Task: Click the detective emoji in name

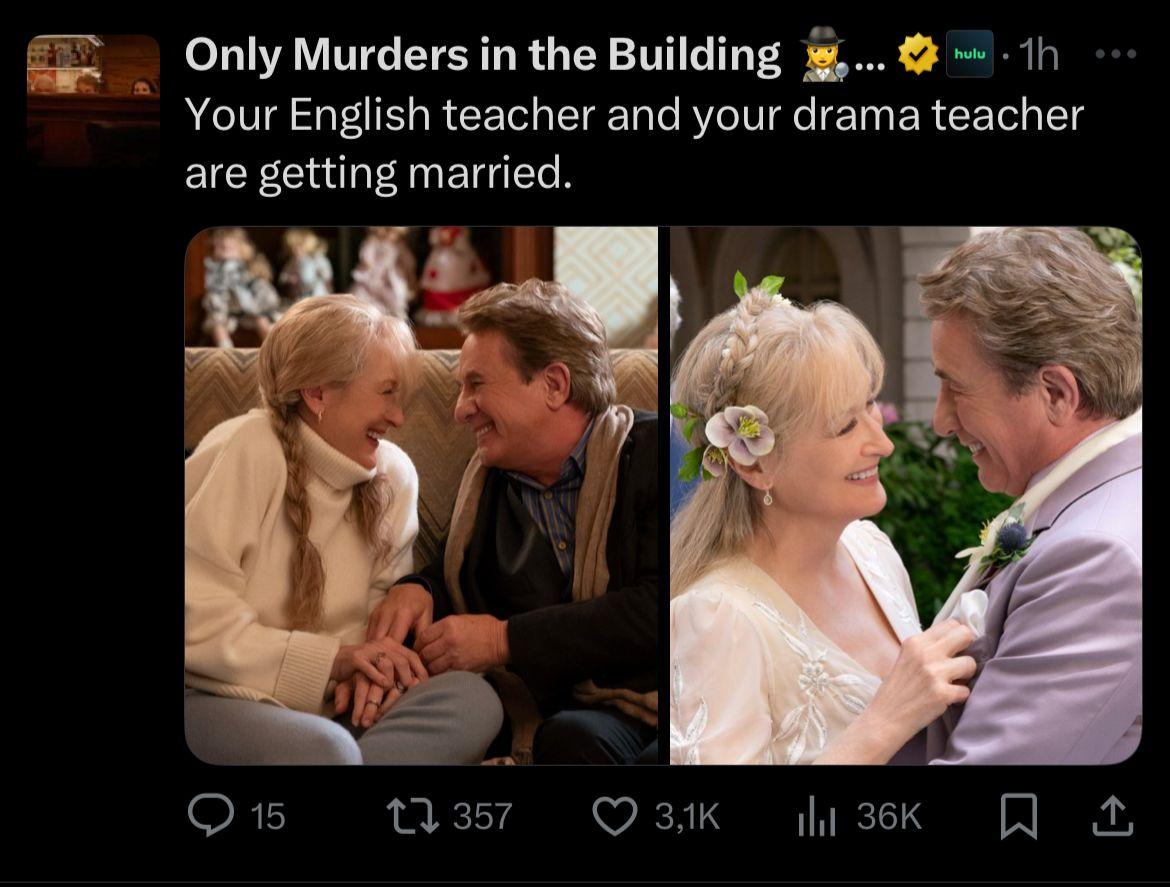Action: click(x=823, y=54)
